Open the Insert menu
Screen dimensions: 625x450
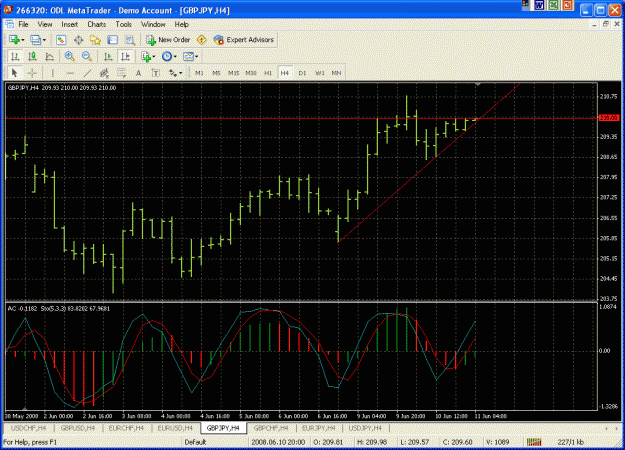click(69, 24)
